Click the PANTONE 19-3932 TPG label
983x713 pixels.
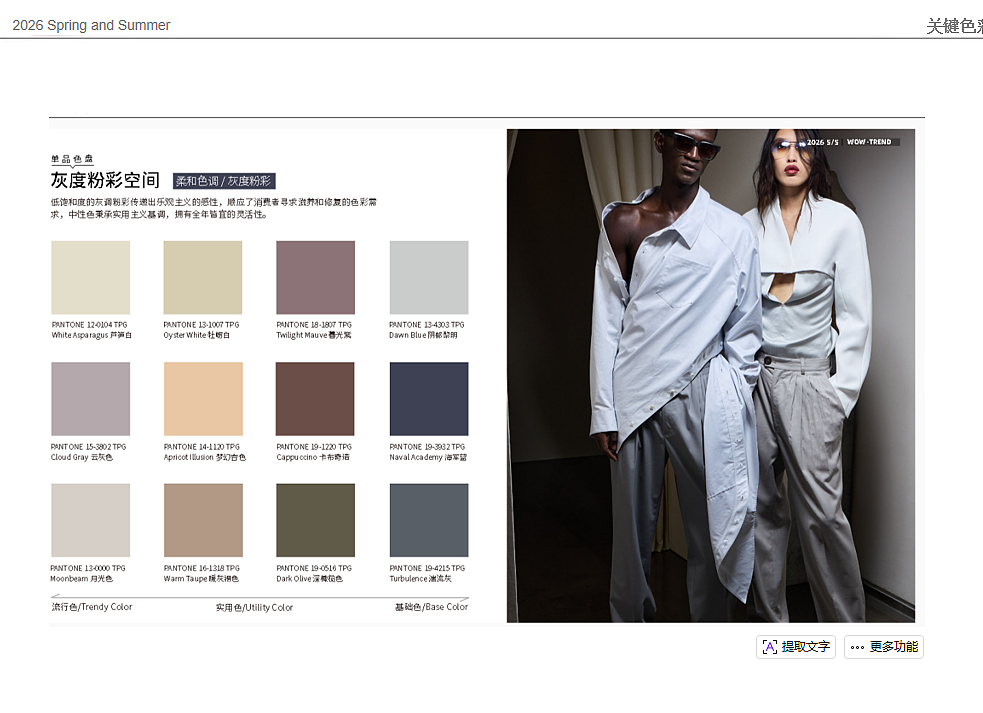pos(427,447)
